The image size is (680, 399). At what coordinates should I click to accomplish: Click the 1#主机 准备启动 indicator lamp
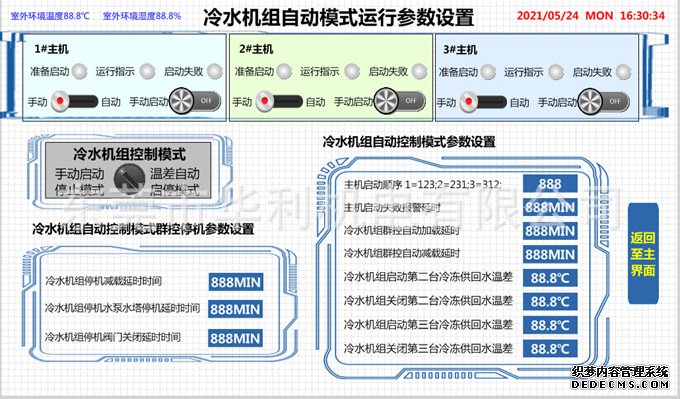(x=79, y=71)
